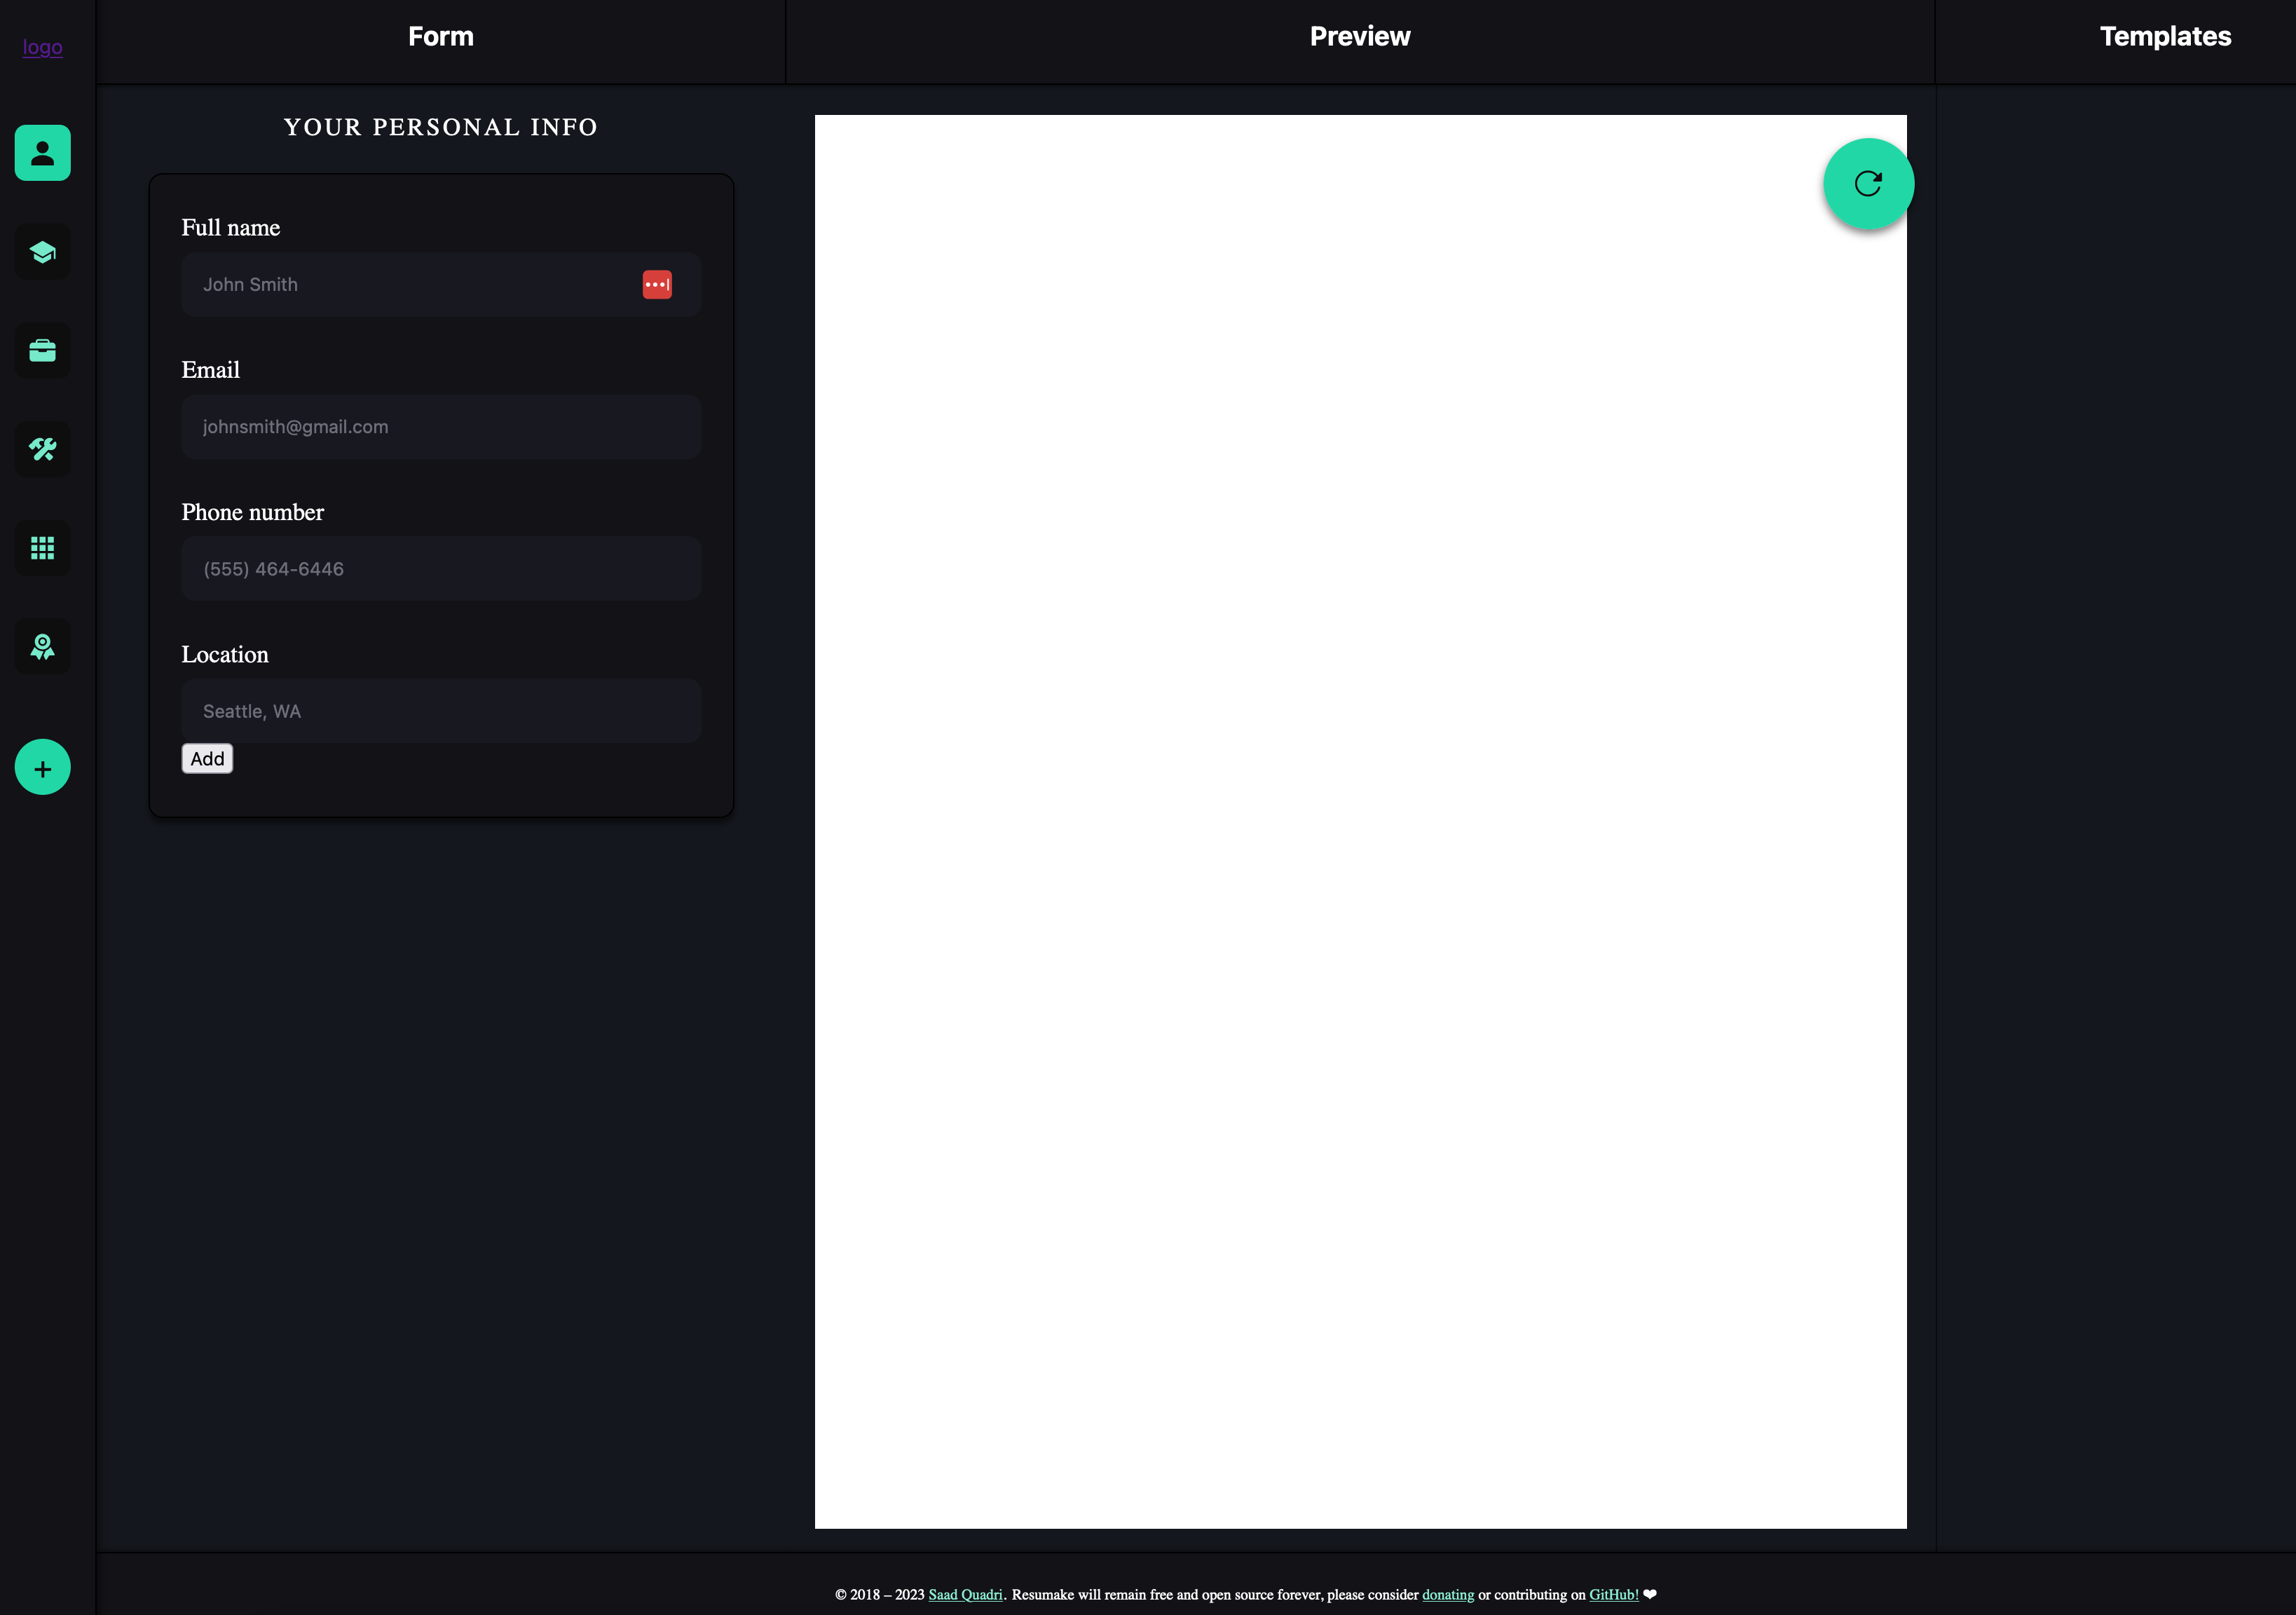Switch to the Form tab
The image size is (2296, 1615).
point(440,37)
